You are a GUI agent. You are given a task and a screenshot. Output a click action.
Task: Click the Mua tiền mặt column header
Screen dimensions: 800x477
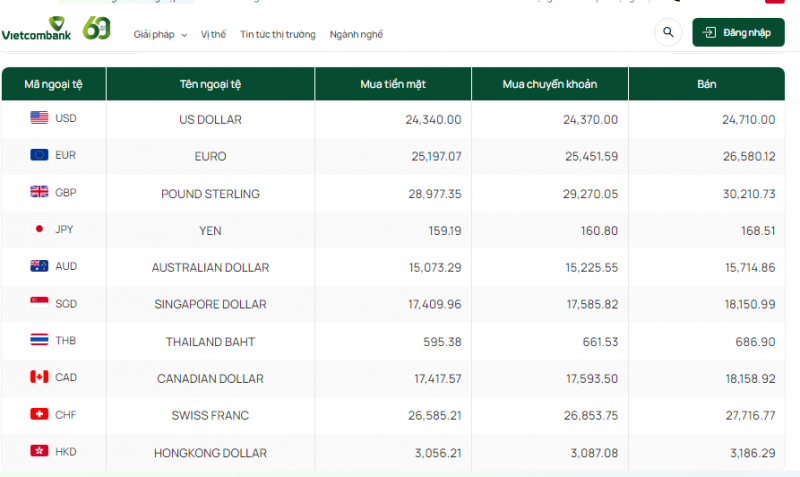(393, 84)
